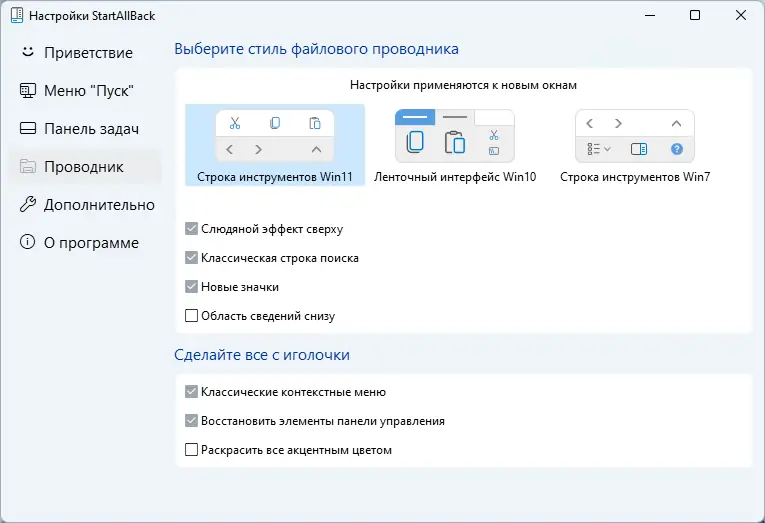Click the smiley icon beside Приветствие
This screenshot has width=765, height=523.
point(28,52)
